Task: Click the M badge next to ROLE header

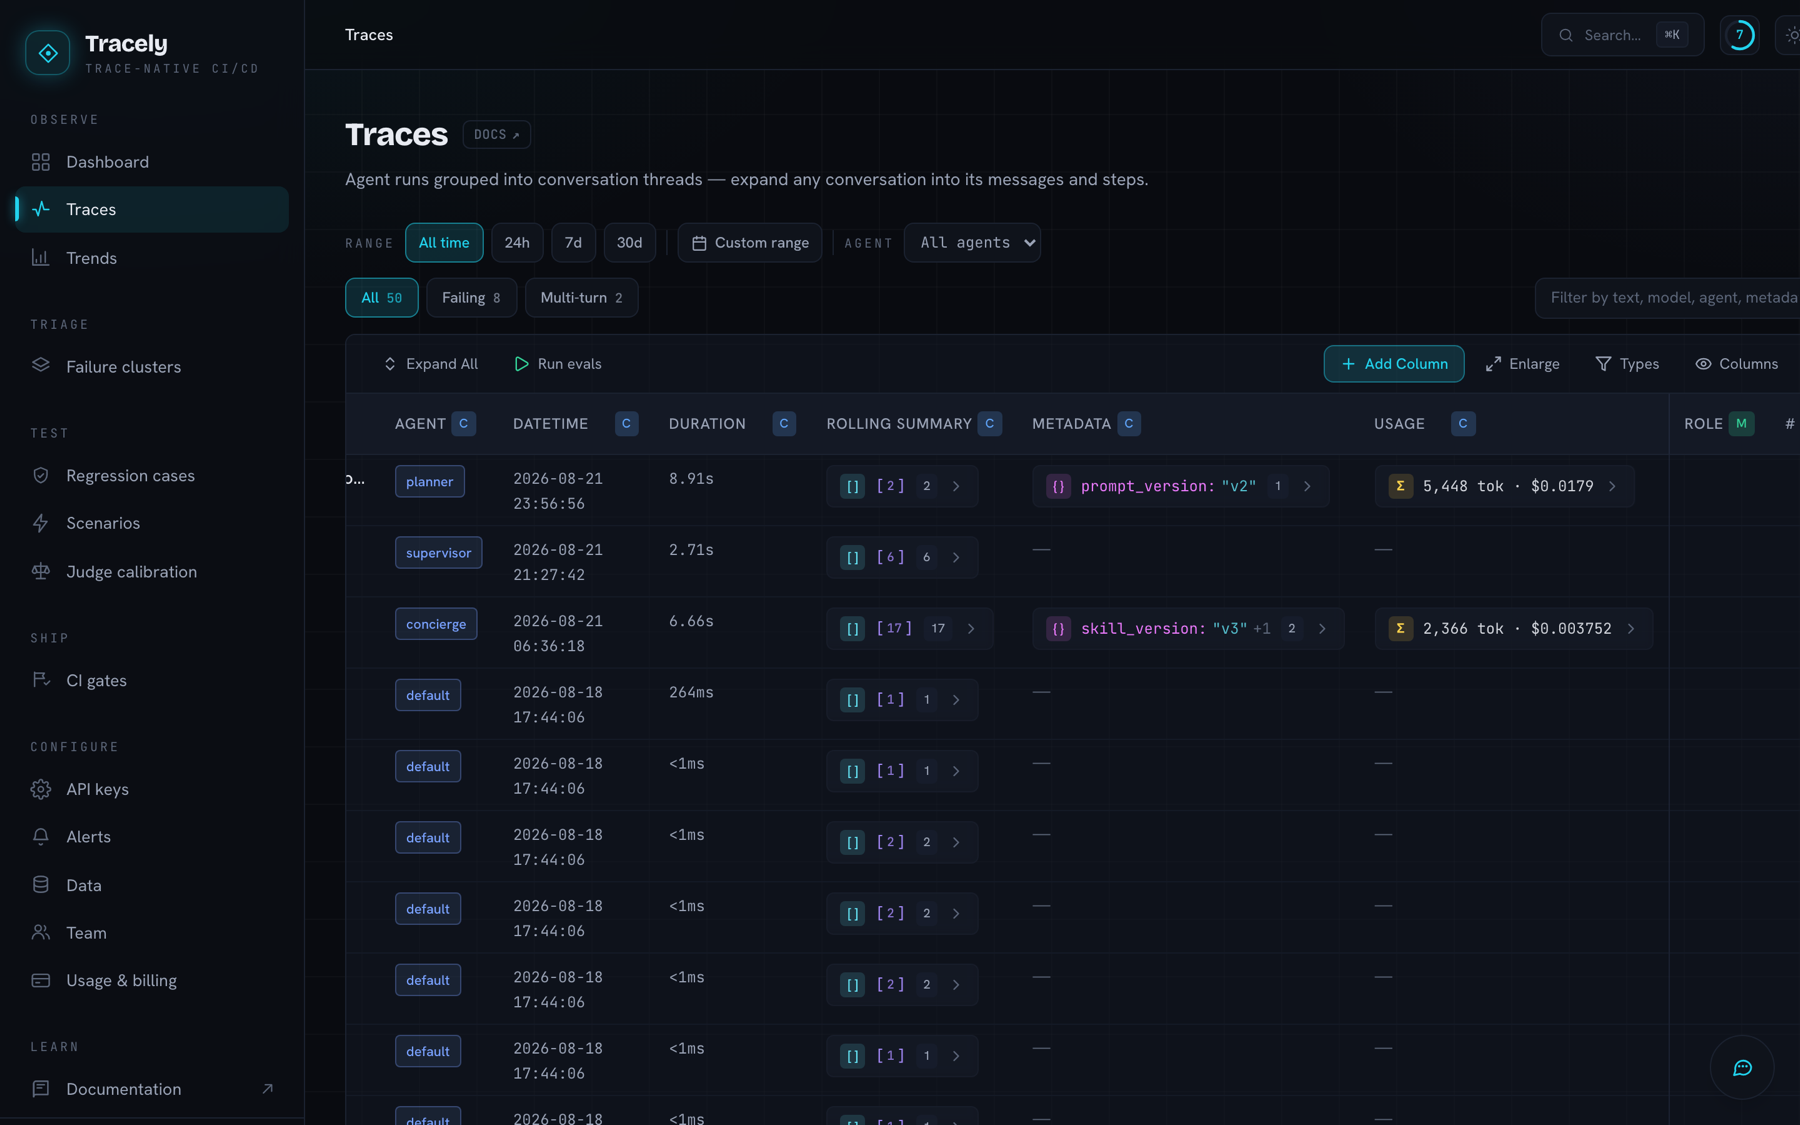Action: coord(1742,424)
